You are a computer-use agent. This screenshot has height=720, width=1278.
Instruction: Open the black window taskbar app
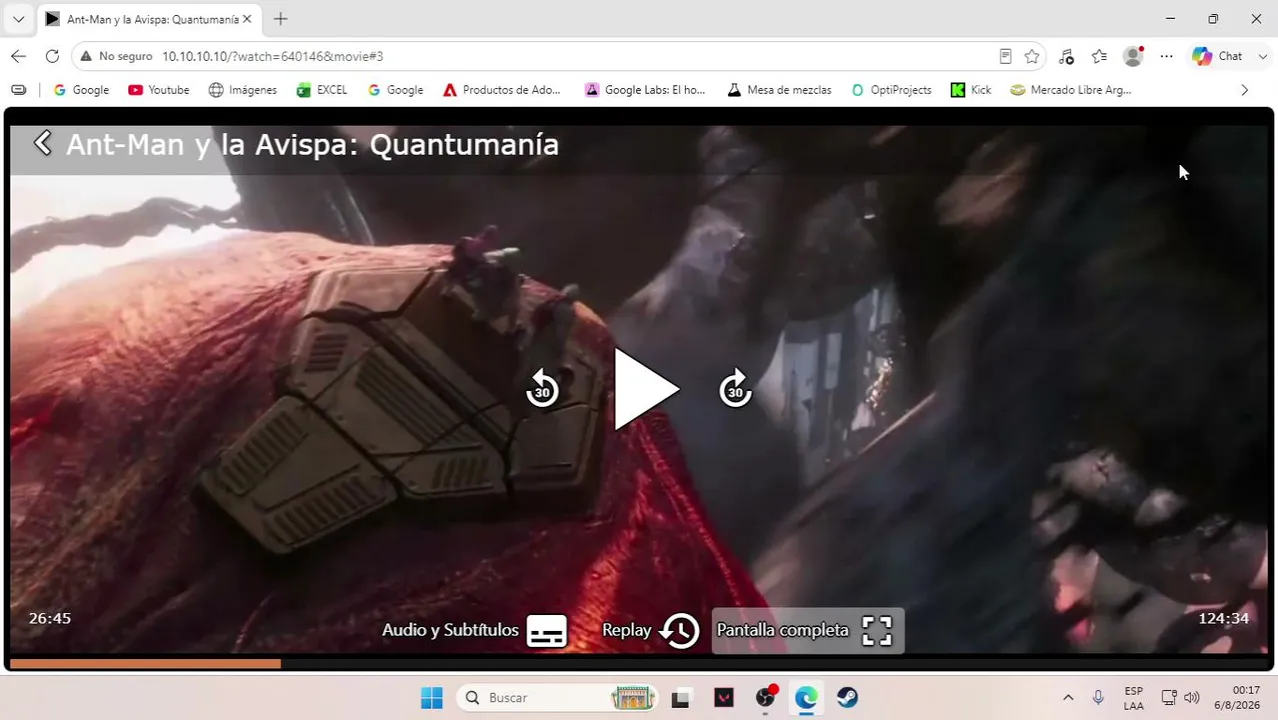681,697
